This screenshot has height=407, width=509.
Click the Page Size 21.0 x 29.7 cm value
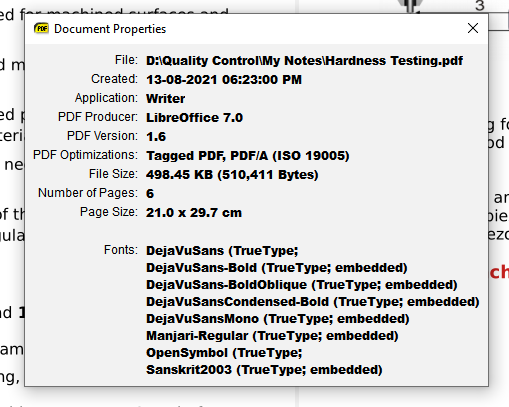click(194, 213)
